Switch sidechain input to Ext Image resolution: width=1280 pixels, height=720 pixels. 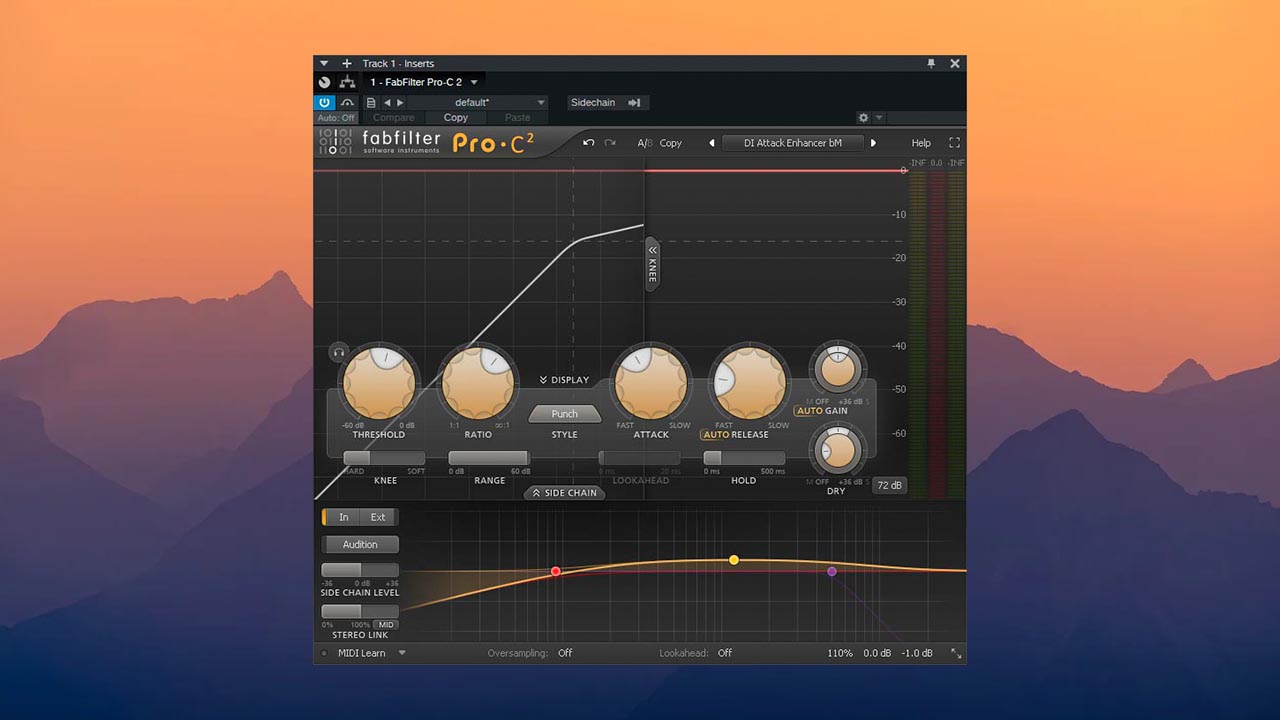[x=378, y=517]
